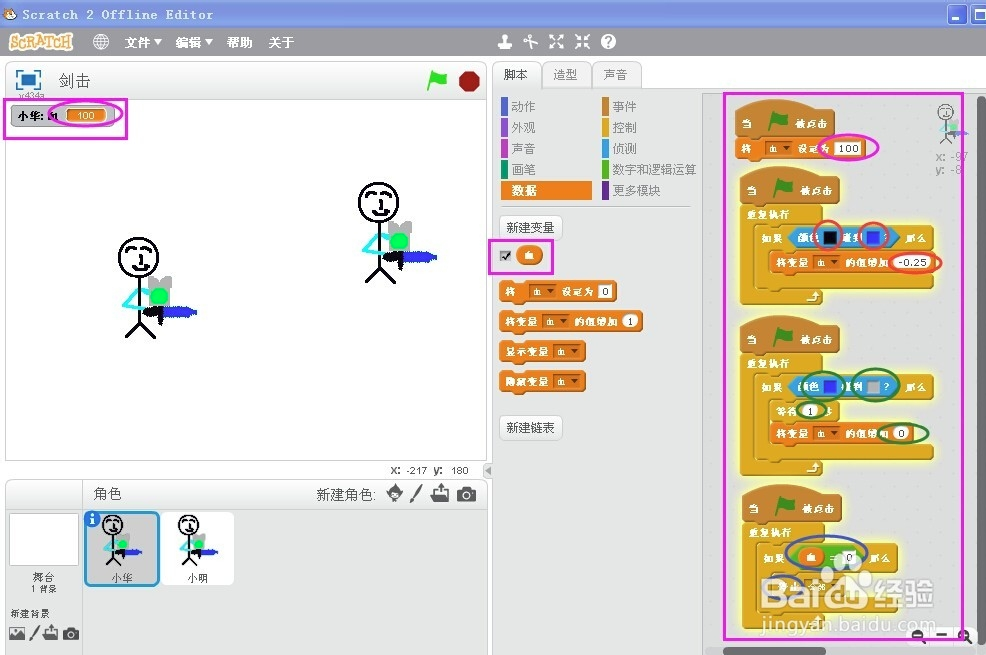Open the 关于 menu item

281,42
